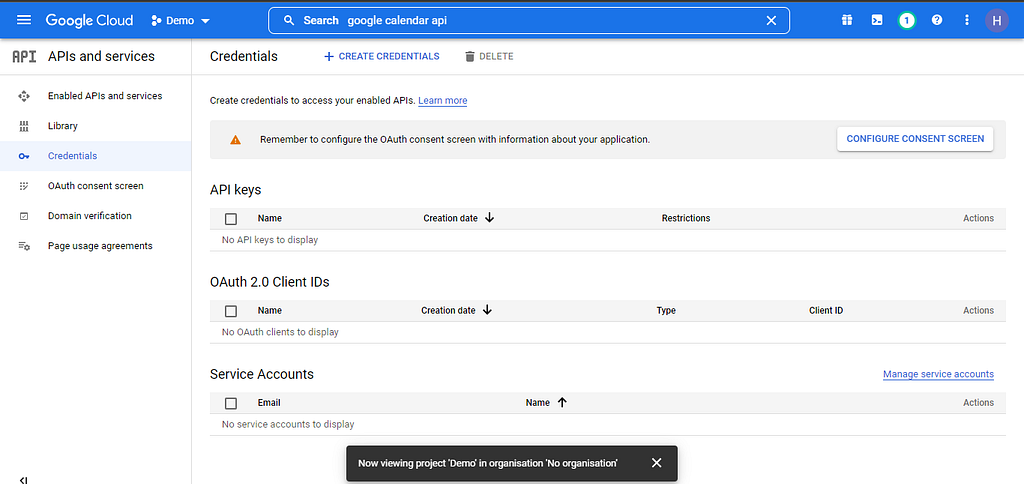
Task: Open notifications badge showing 1
Action: (x=906, y=20)
